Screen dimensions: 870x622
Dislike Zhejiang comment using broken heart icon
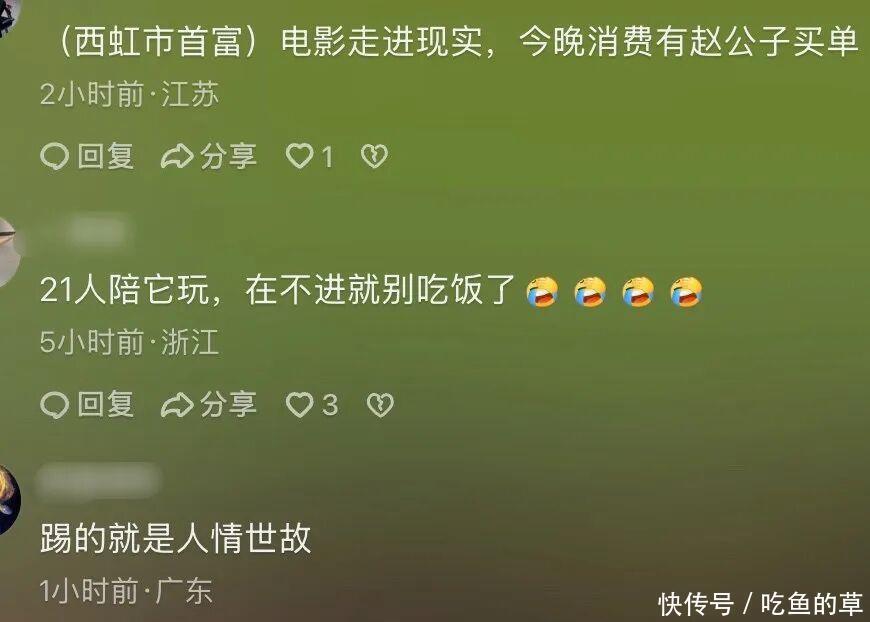coord(381,404)
